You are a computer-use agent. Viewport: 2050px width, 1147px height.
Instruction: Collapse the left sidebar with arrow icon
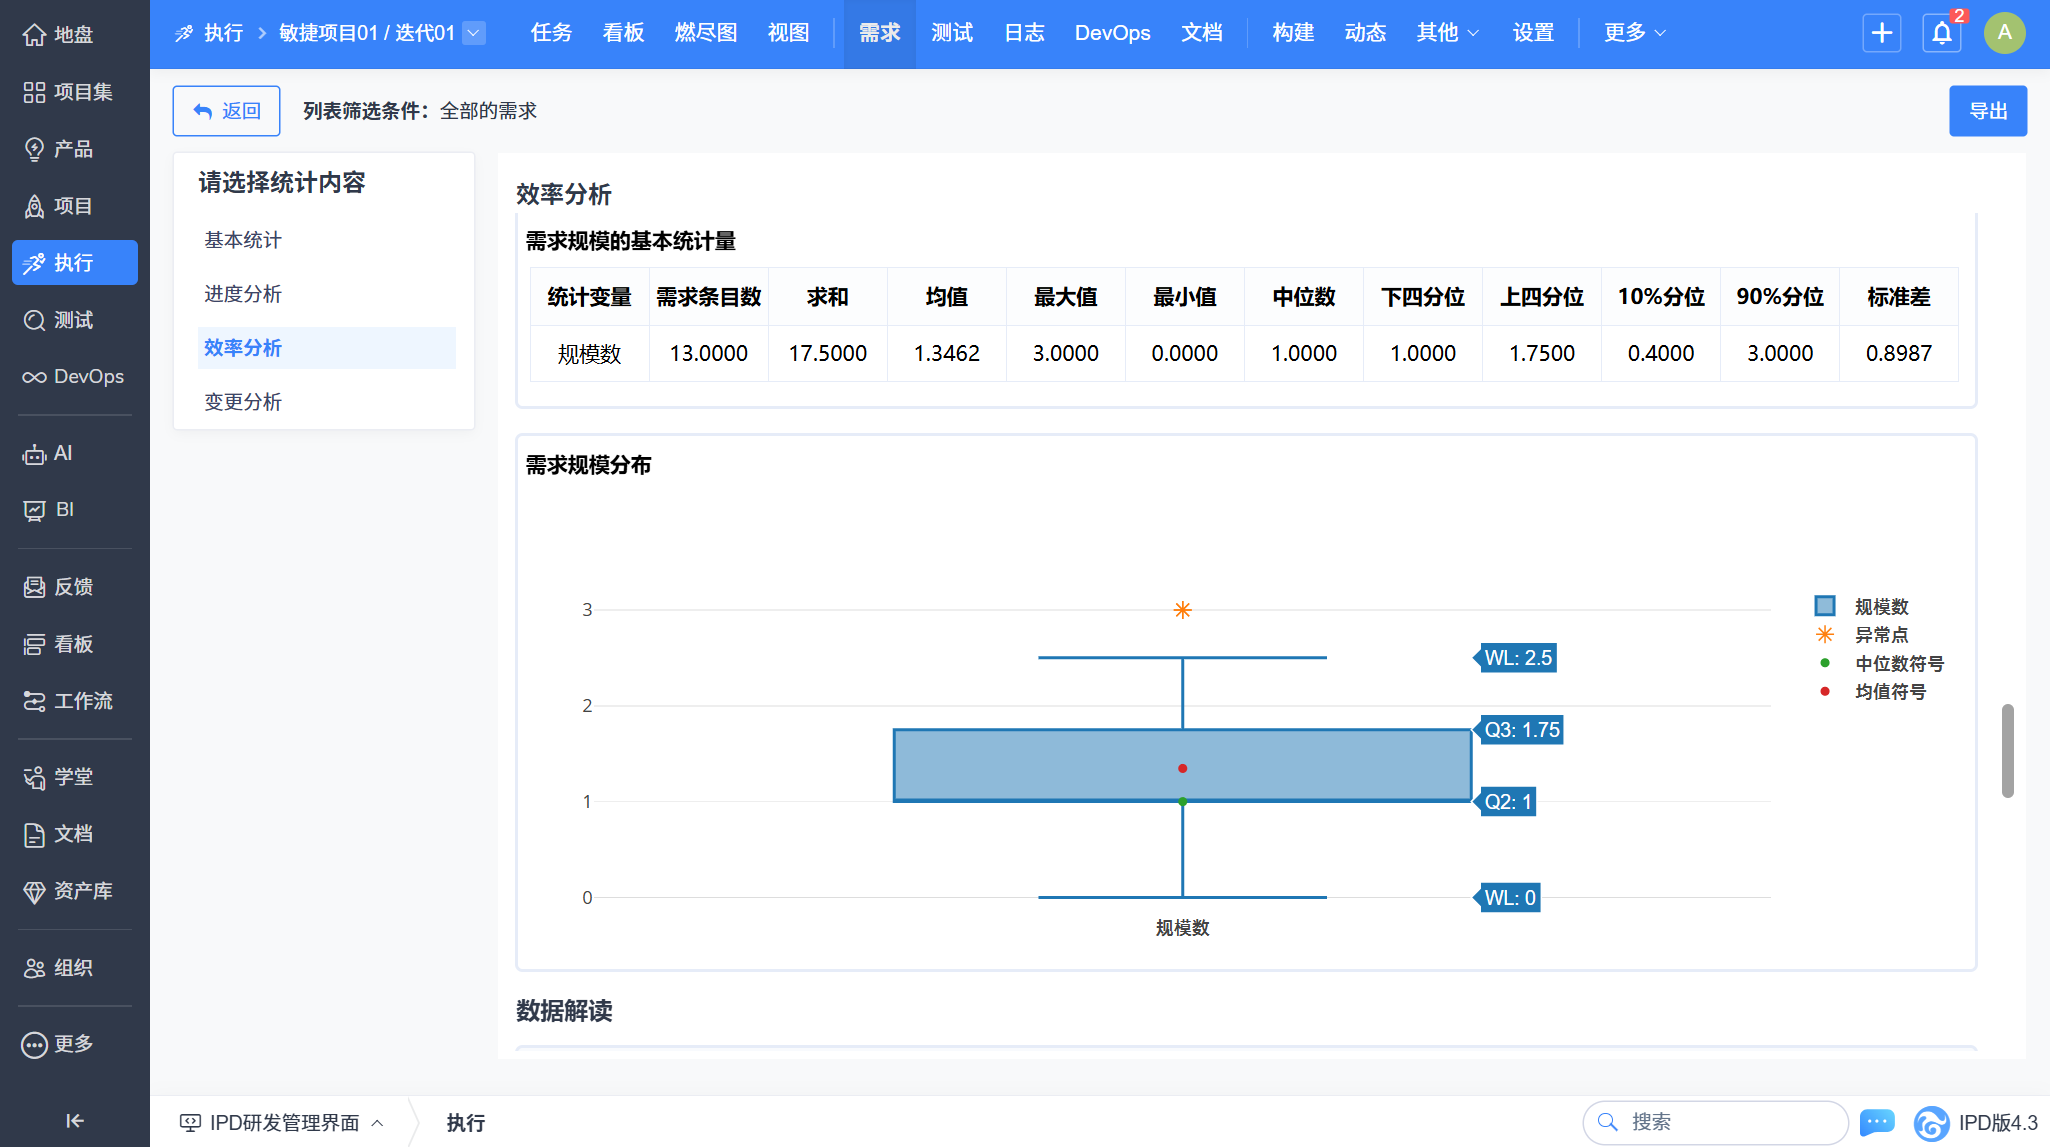[75, 1120]
